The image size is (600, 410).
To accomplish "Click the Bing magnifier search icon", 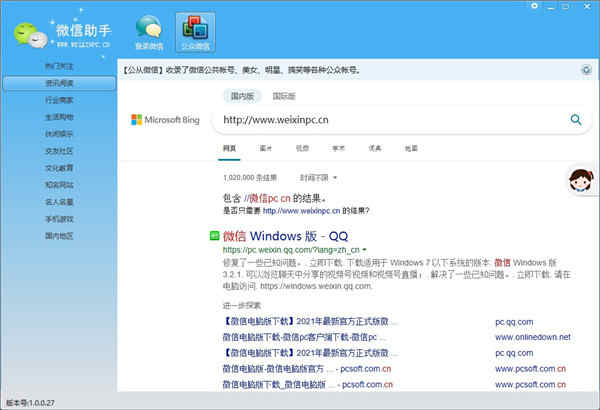I will click(576, 120).
